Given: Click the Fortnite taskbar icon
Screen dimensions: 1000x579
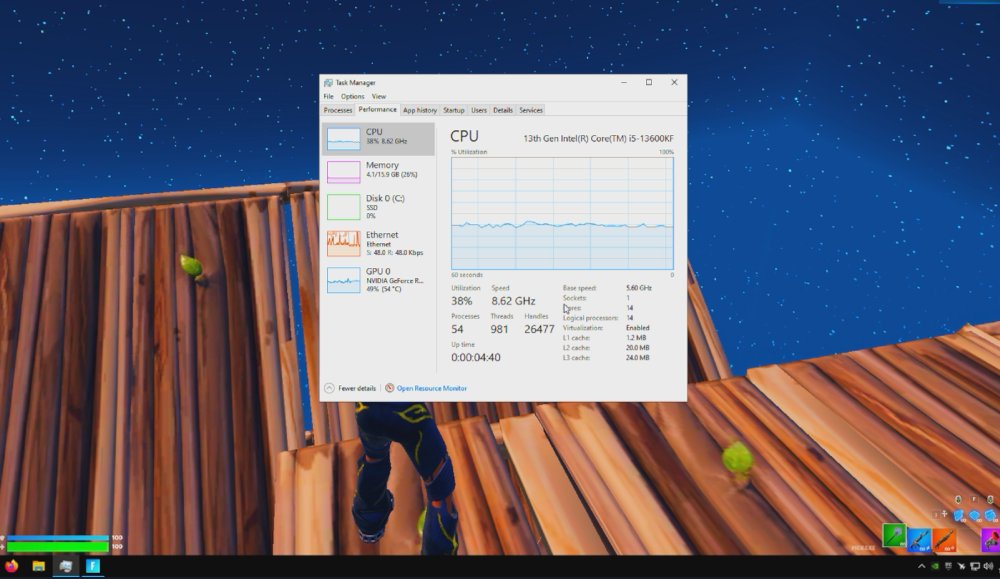Looking at the screenshot, I should click(x=93, y=566).
